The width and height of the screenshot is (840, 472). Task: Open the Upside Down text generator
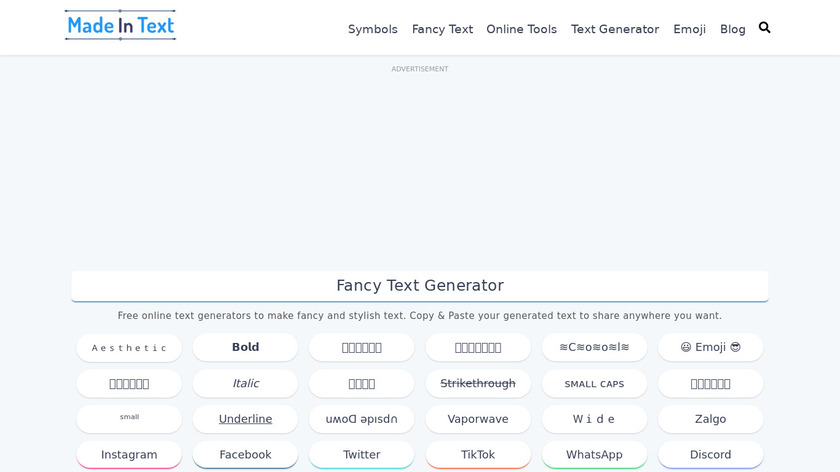[361, 419]
